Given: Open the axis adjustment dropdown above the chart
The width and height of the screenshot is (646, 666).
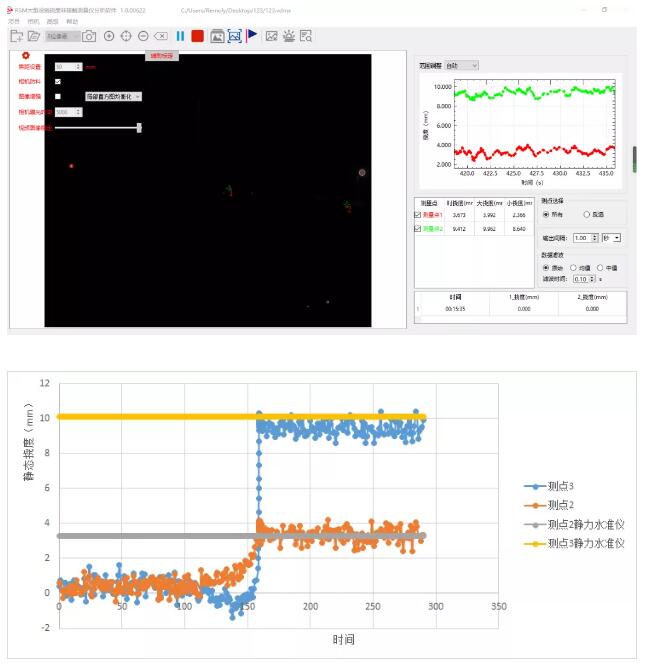Looking at the screenshot, I should [x=462, y=65].
